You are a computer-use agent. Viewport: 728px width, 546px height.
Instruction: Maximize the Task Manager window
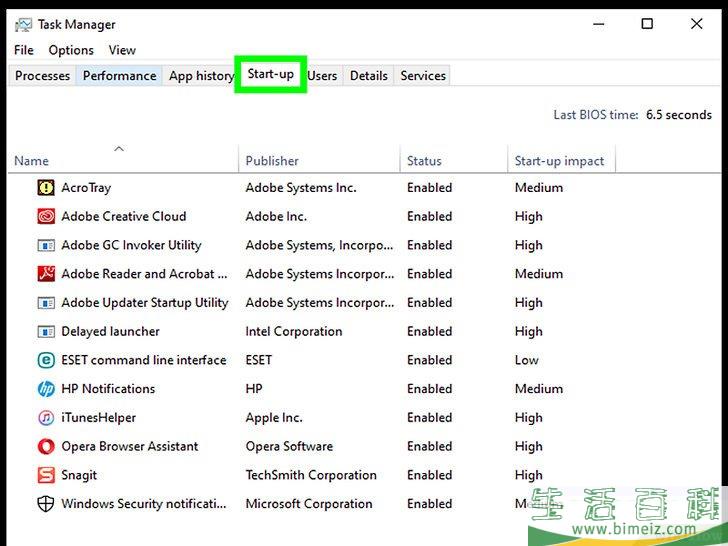[647, 24]
